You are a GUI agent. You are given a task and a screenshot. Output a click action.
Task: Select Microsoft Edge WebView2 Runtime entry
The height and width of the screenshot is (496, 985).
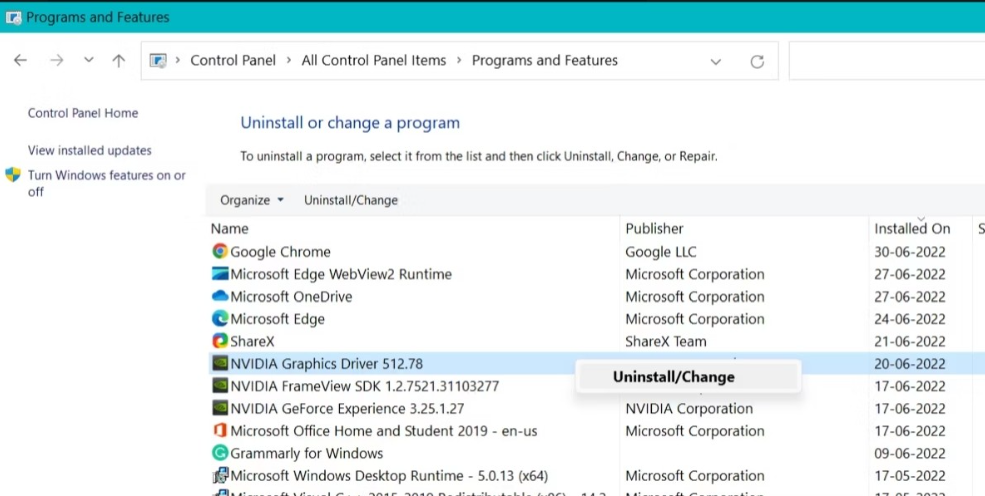point(341,274)
